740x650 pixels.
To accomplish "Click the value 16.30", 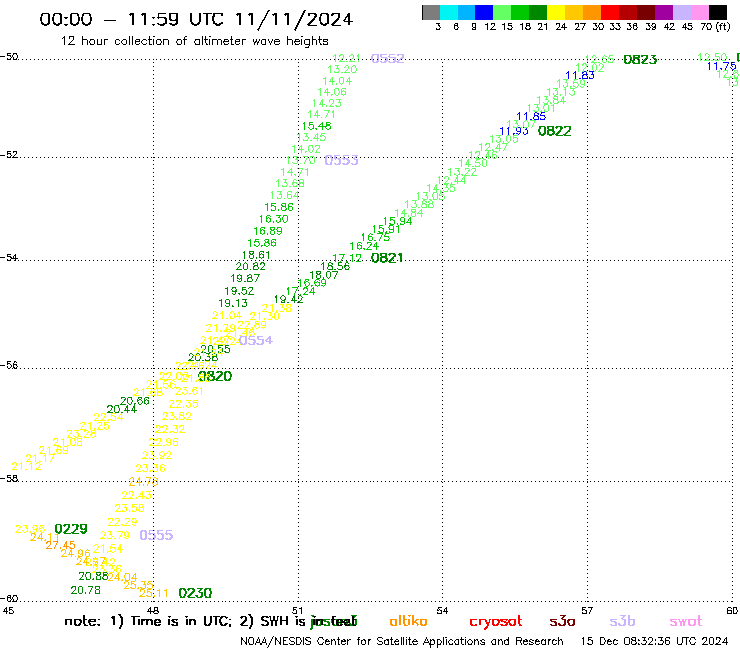I will (274, 219).
